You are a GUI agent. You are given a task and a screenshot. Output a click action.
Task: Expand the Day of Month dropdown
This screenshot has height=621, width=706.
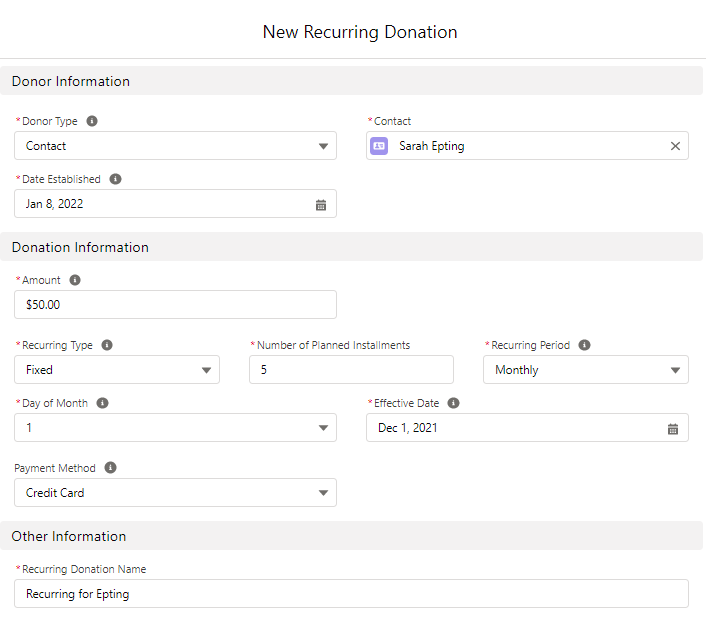(x=175, y=428)
